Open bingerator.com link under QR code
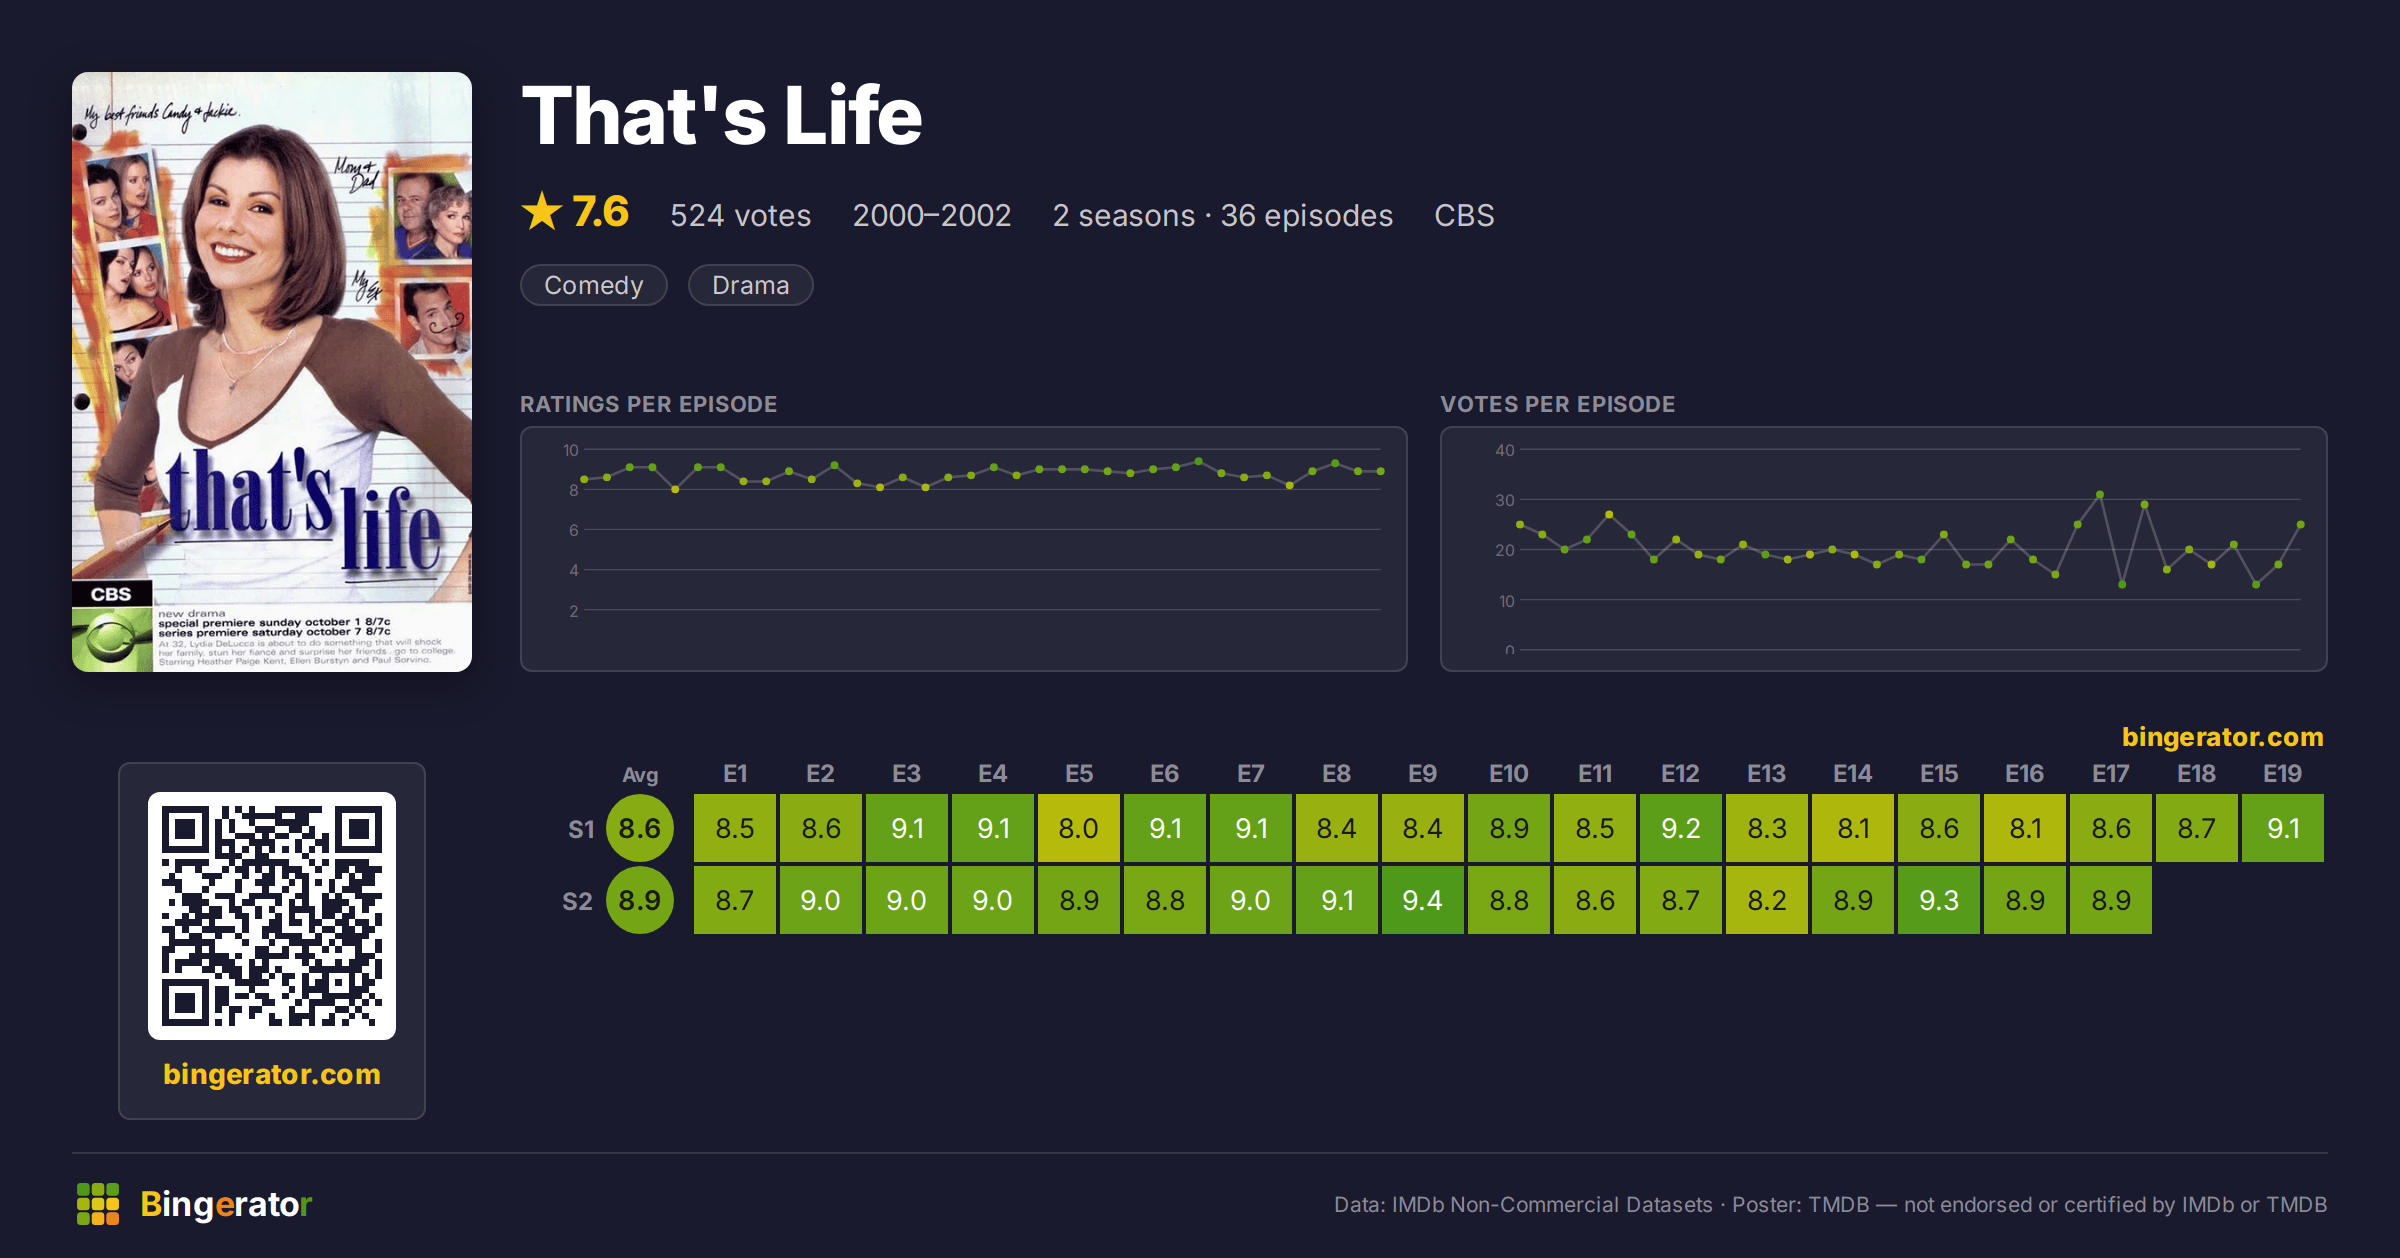The height and width of the screenshot is (1258, 2400). [272, 1074]
